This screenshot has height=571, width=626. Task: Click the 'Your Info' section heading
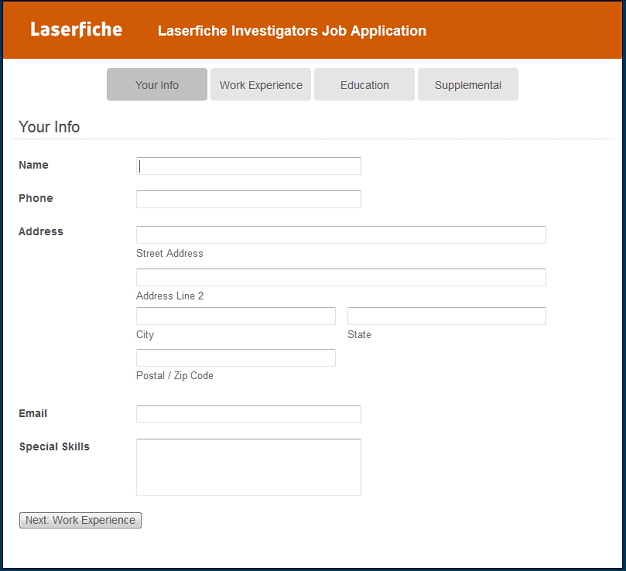[x=49, y=127]
